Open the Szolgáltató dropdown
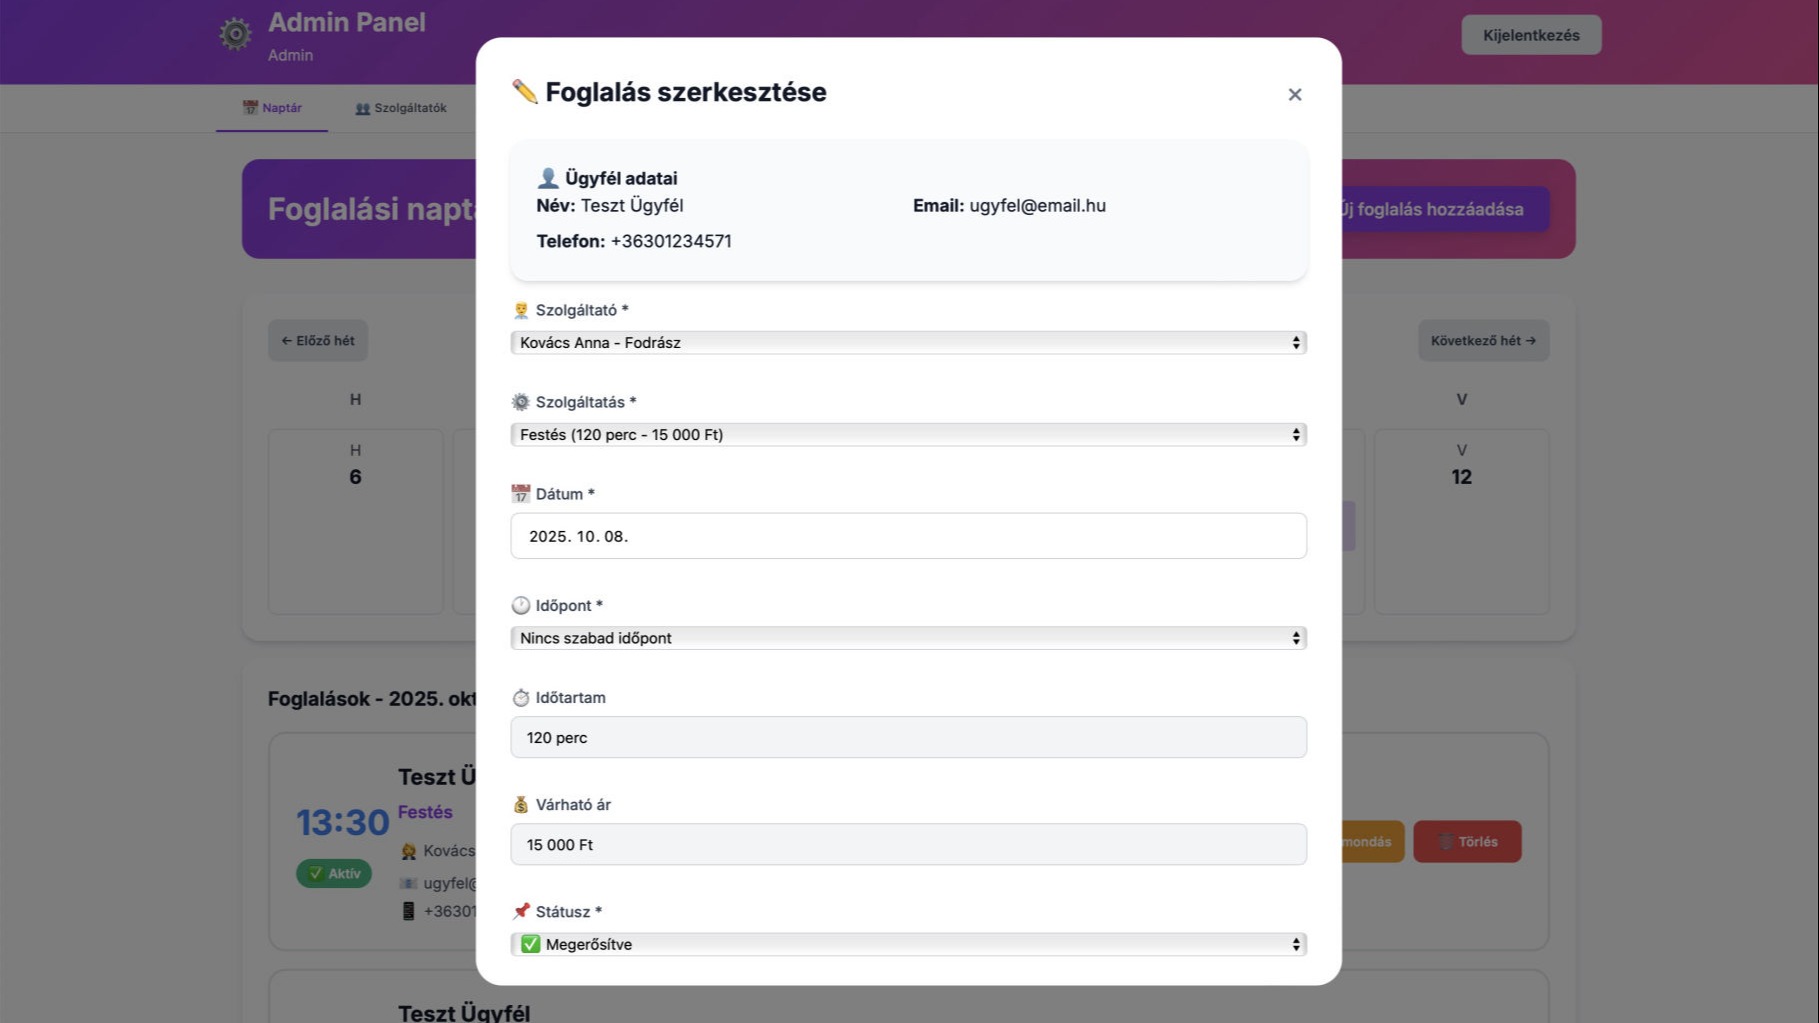This screenshot has height=1023, width=1819. pos(908,343)
